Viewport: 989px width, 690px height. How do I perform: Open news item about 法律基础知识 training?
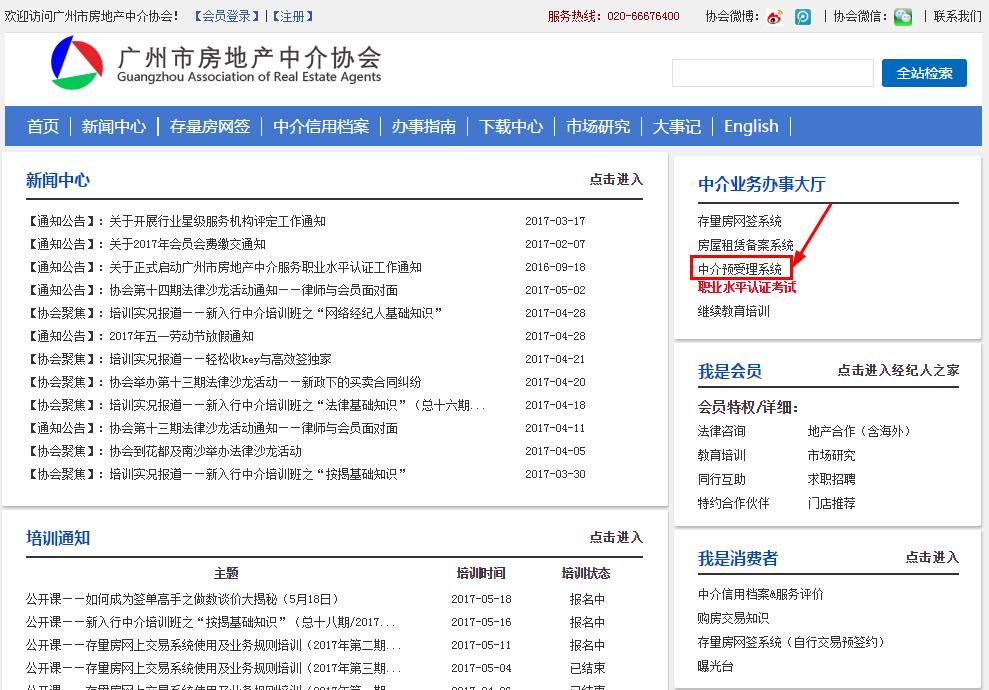coord(297,405)
